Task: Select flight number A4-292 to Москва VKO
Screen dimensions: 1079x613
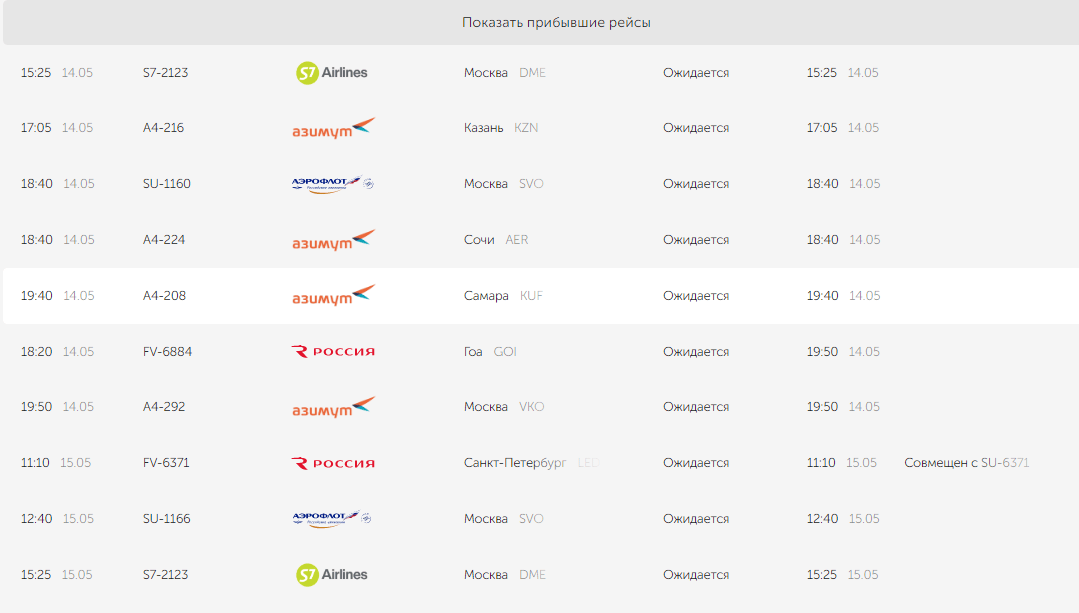Action: pos(164,407)
